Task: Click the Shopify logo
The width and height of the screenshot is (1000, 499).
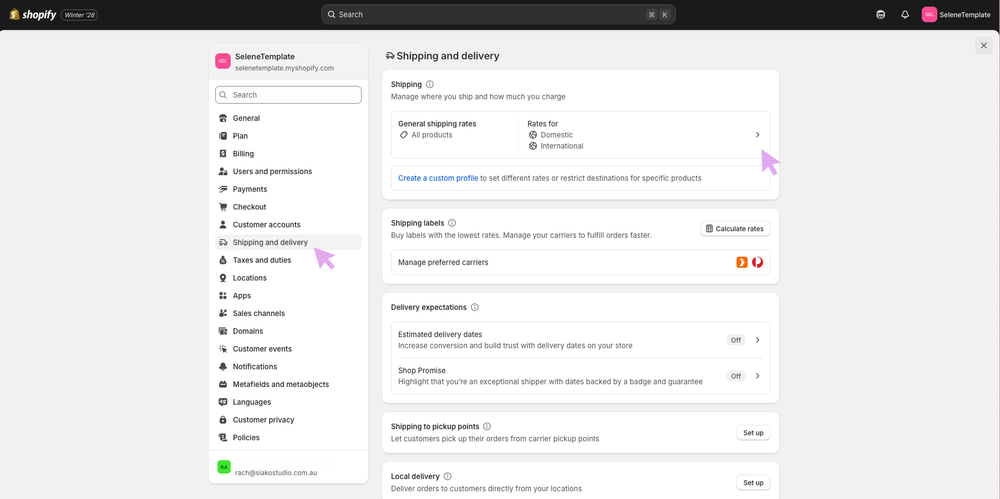Action: tap(33, 15)
